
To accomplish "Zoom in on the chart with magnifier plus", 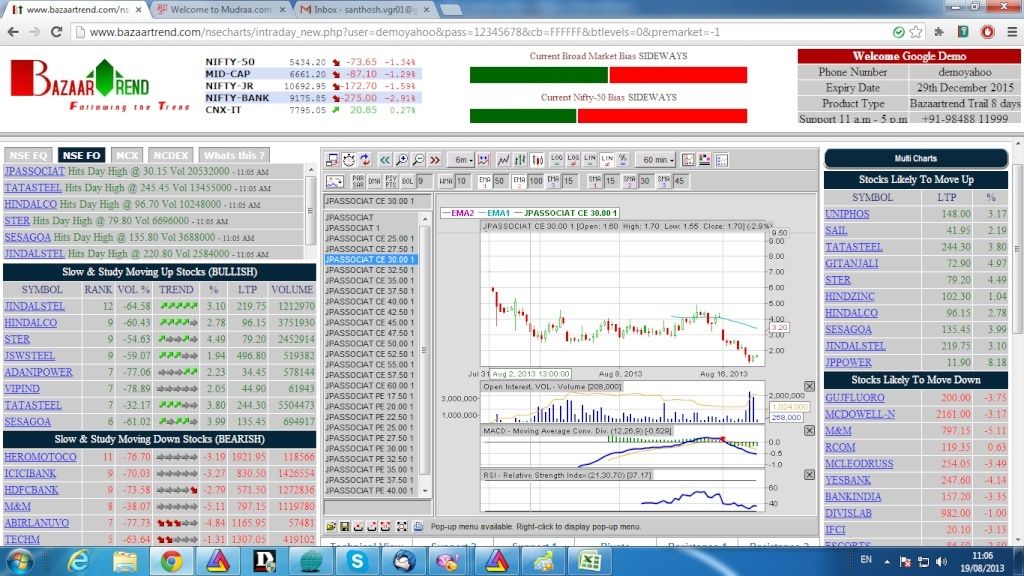I will [x=402, y=160].
